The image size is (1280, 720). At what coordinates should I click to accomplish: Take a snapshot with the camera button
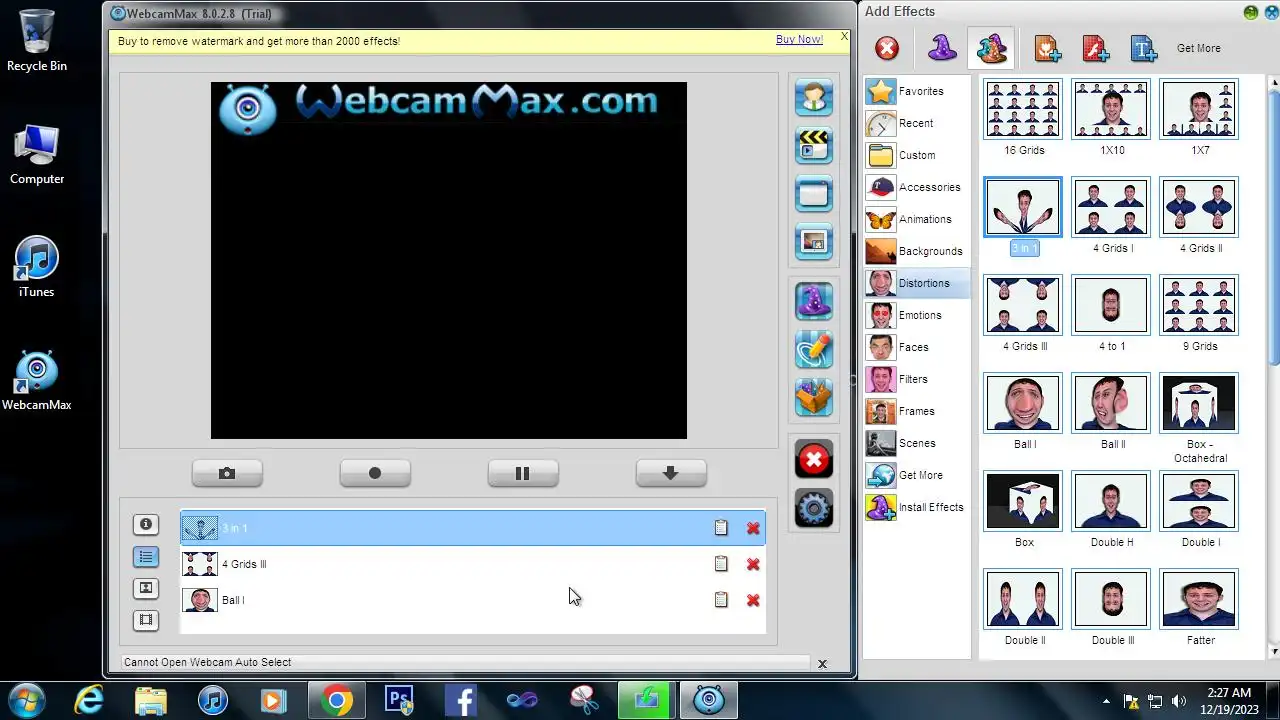click(227, 473)
